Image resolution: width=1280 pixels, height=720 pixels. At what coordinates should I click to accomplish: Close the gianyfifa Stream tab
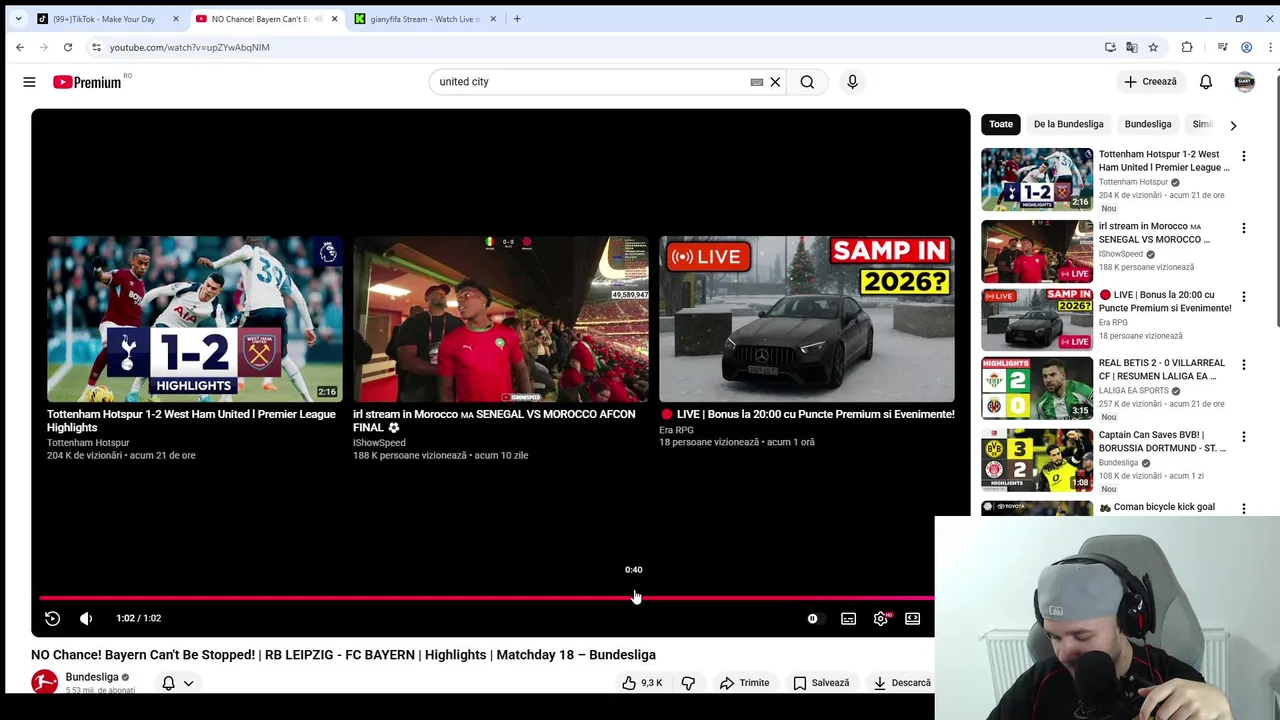[493, 19]
